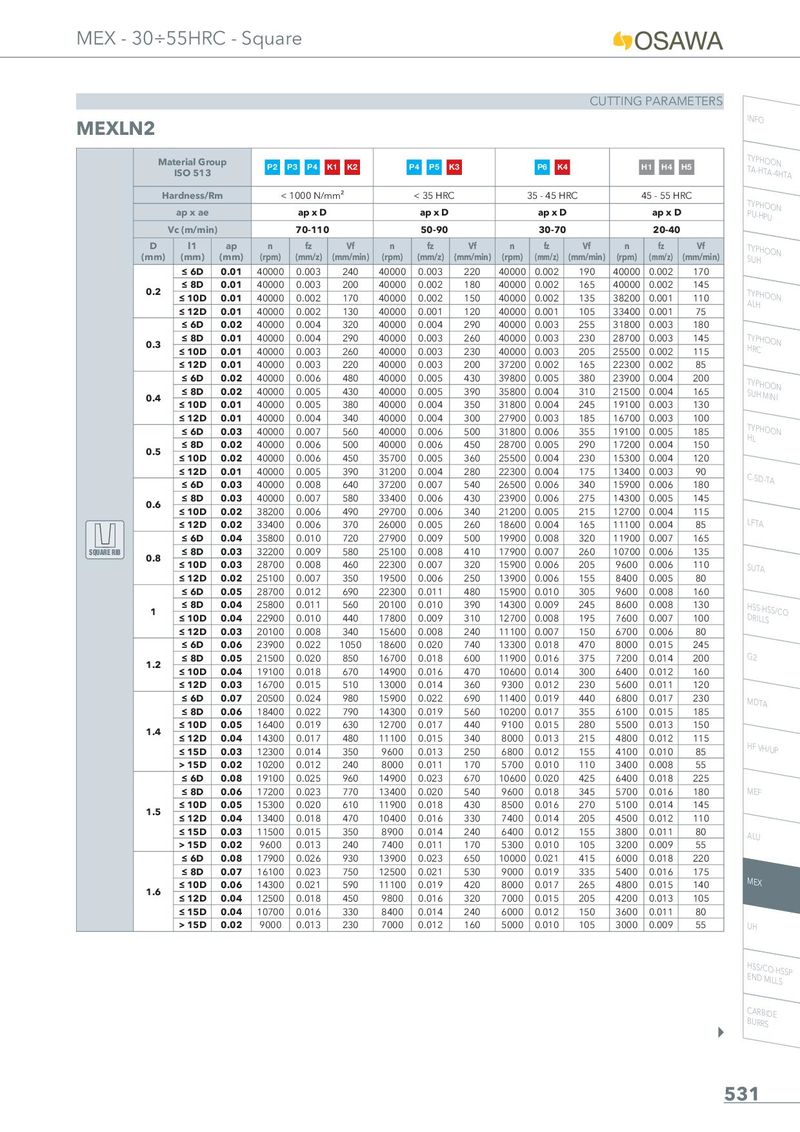Select the H4 material badge

click(666, 167)
